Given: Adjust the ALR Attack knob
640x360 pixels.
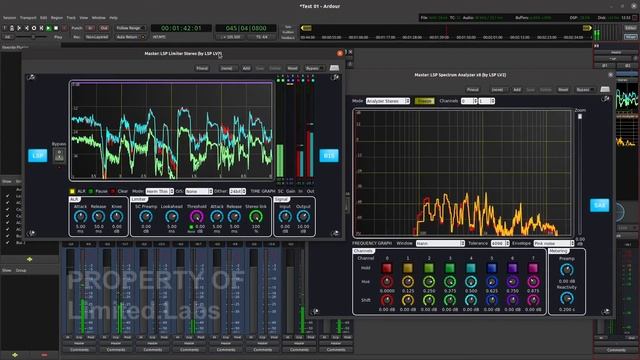Looking at the screenshot, I should pos(80,217).
